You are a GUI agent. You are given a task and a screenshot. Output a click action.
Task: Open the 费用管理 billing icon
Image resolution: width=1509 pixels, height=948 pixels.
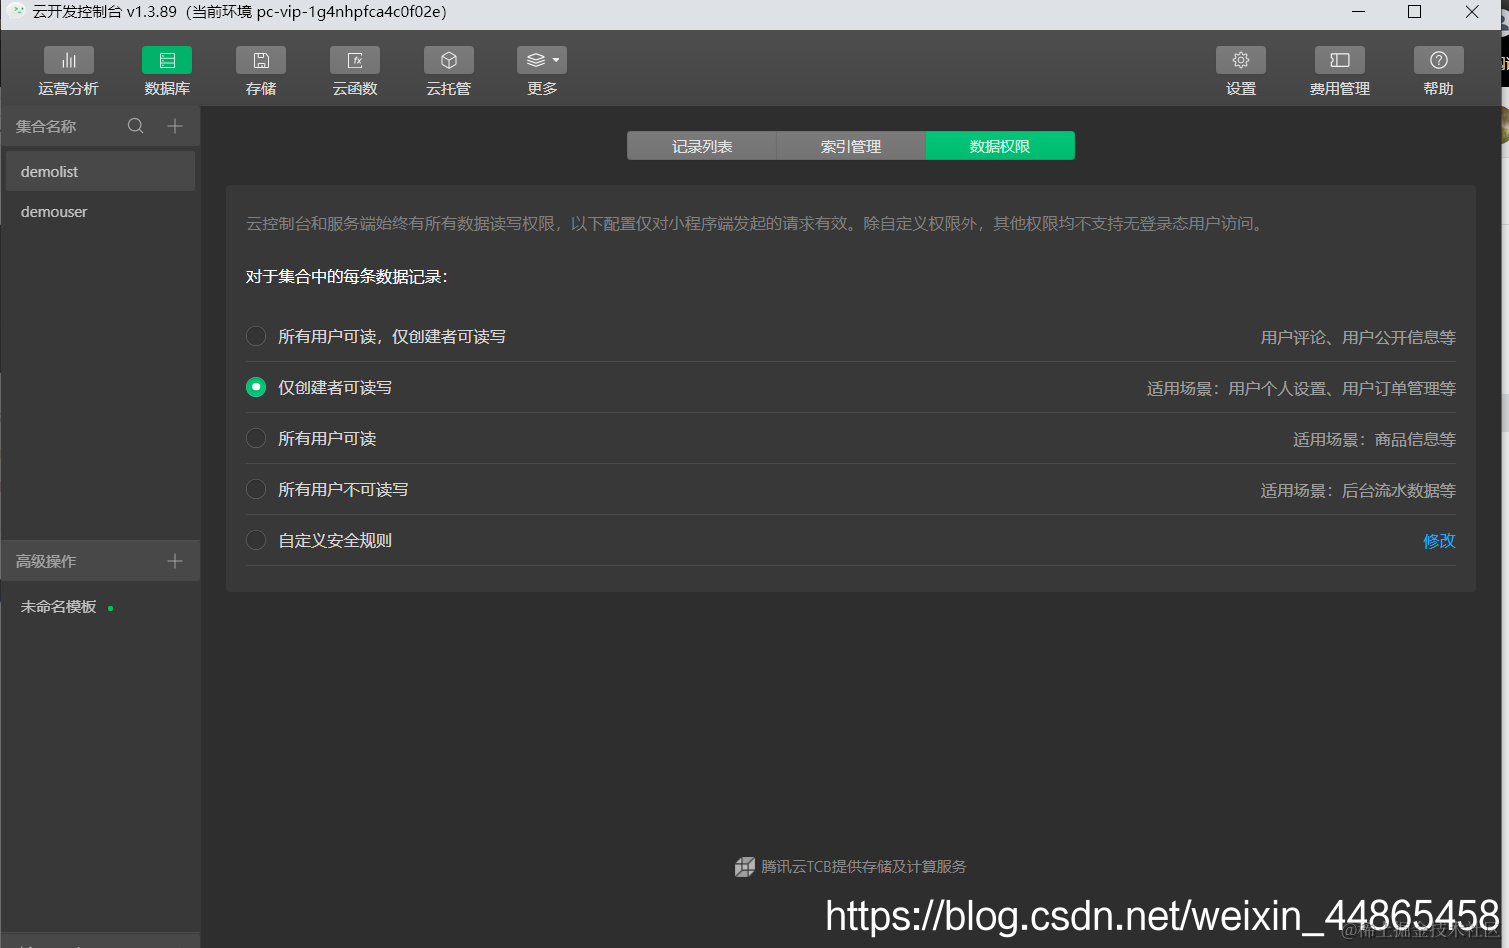point(1340,60)
